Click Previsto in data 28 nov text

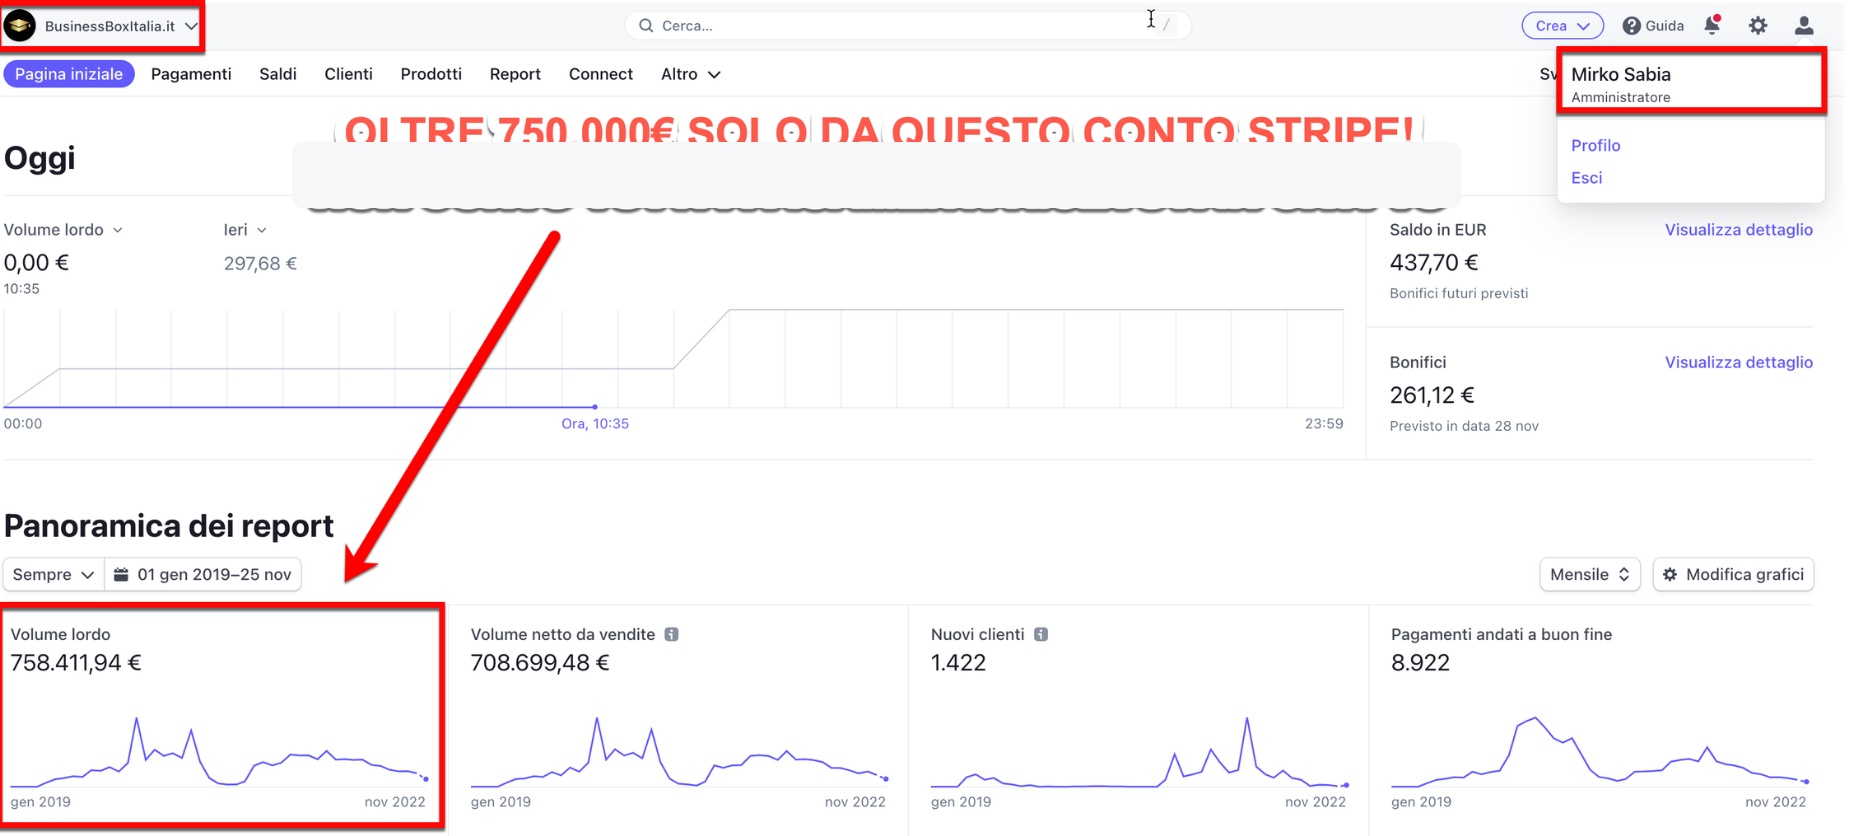click(1464, 426)
